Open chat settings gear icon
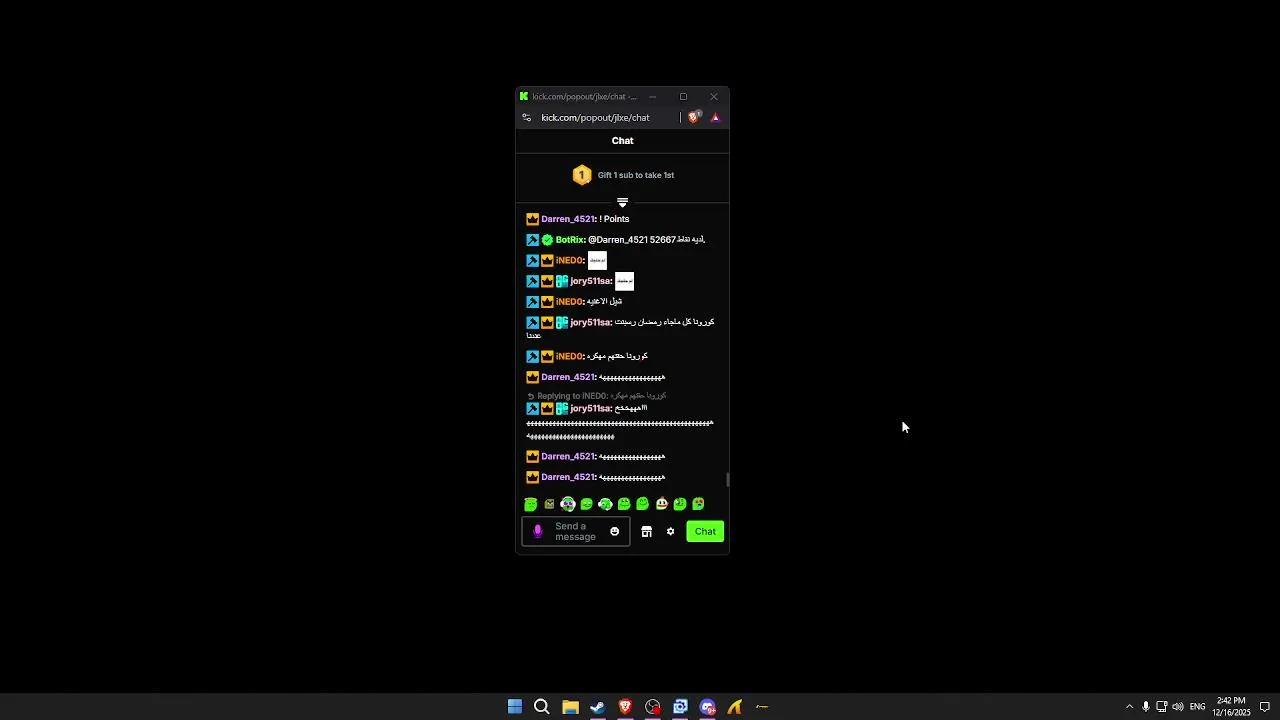 671,532
